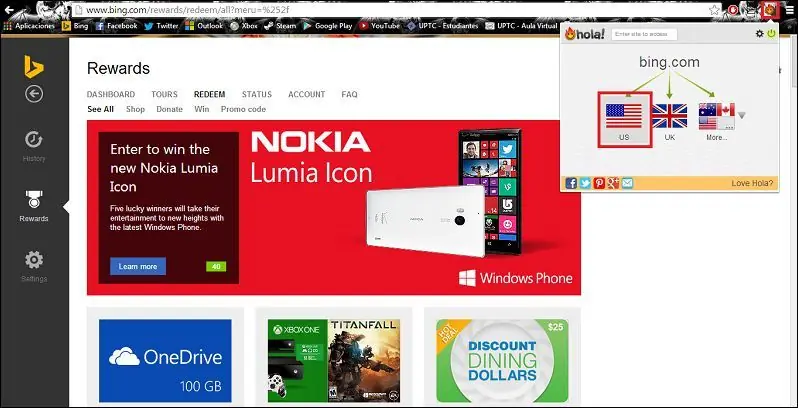The height and width of the screenshot is (408, 798).
Task: Open the Xbox One Titanfall reward card
Action: [x=334, y=361]
